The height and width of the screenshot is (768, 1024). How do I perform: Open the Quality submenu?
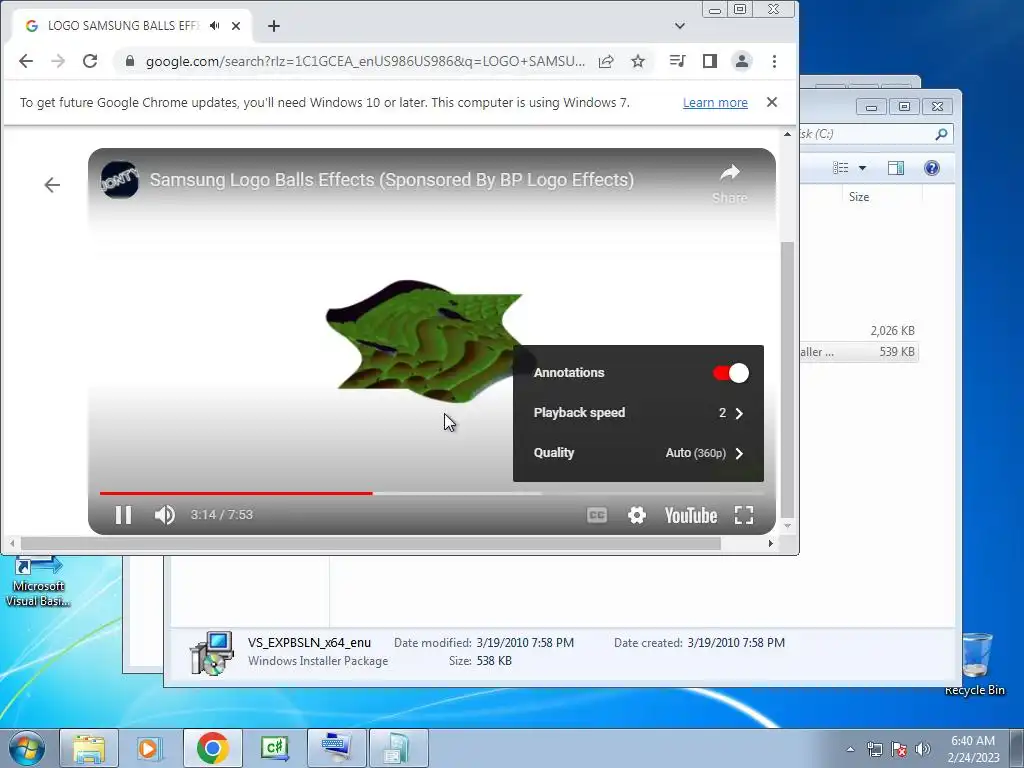[x=638, y=453]
